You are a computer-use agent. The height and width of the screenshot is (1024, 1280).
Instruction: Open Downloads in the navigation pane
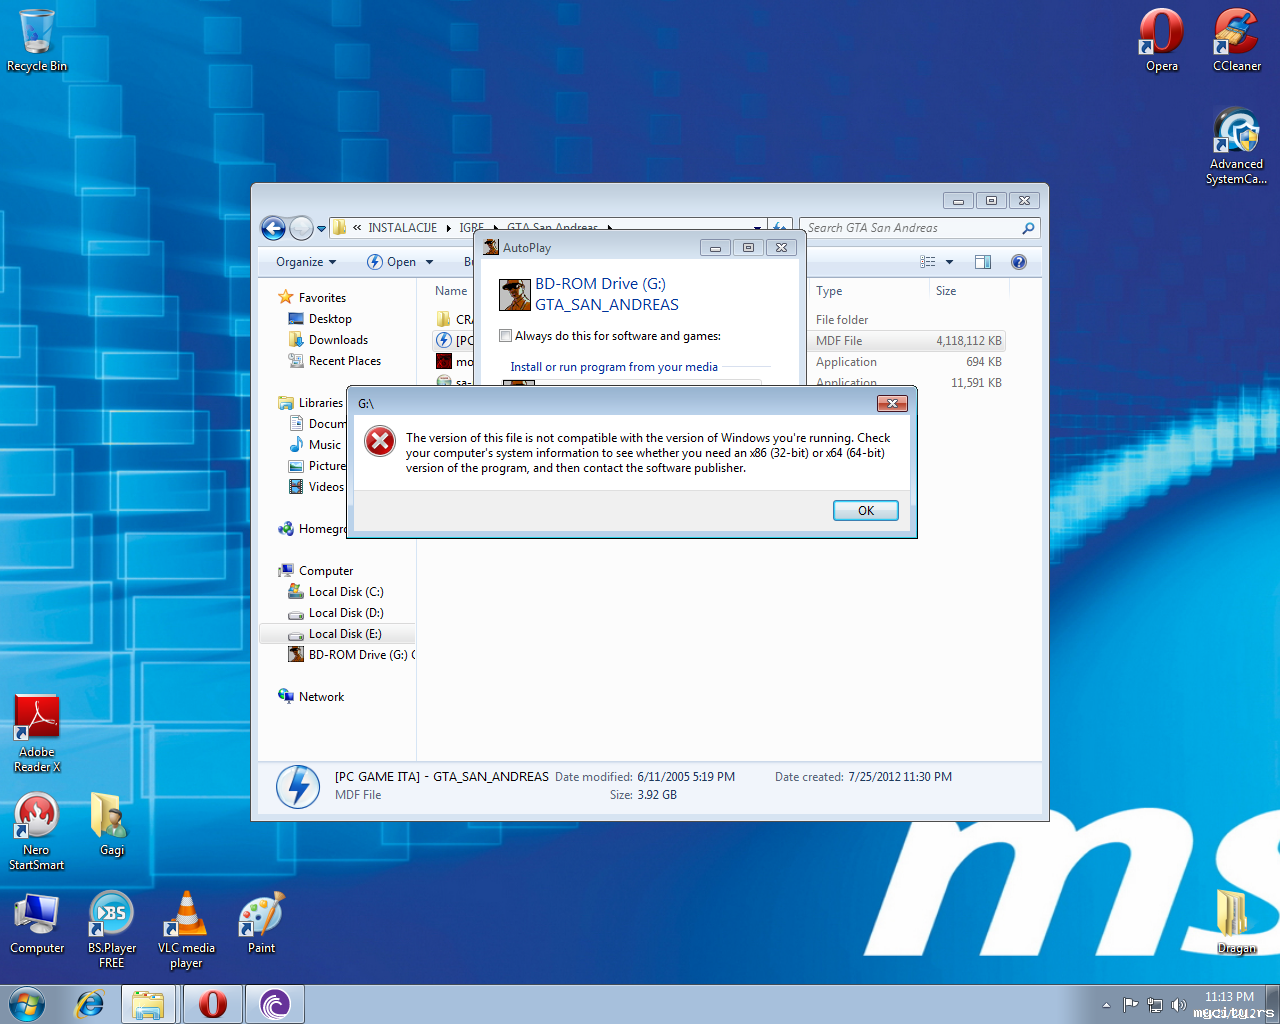click(338, 340)
